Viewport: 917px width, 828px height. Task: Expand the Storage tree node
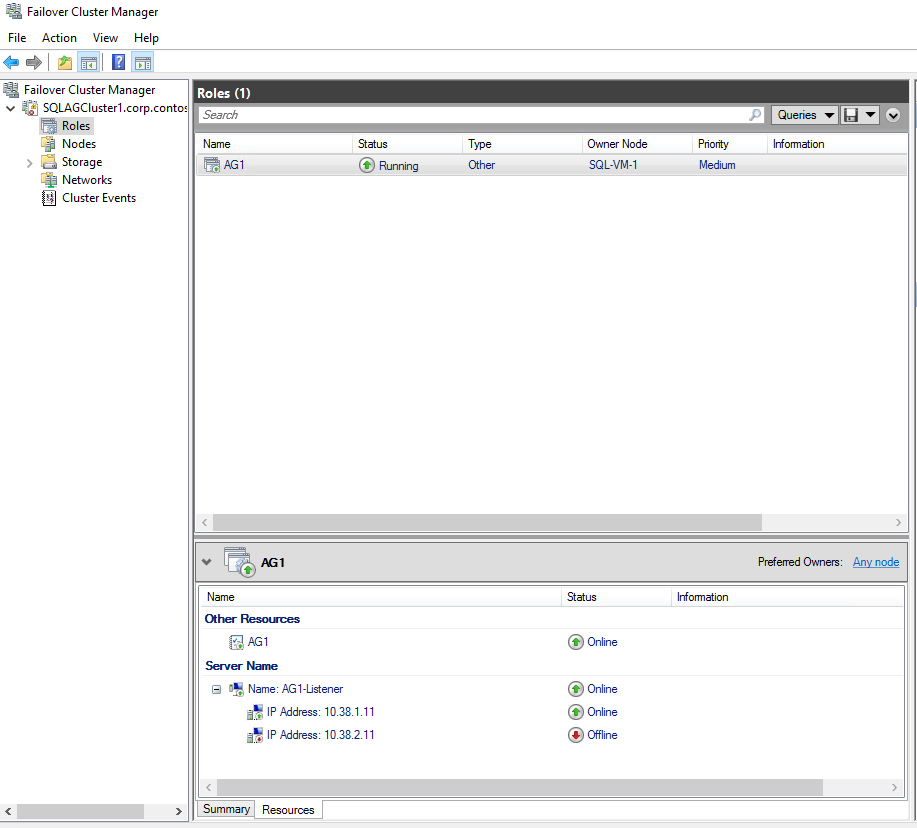[x=29, y=163]
